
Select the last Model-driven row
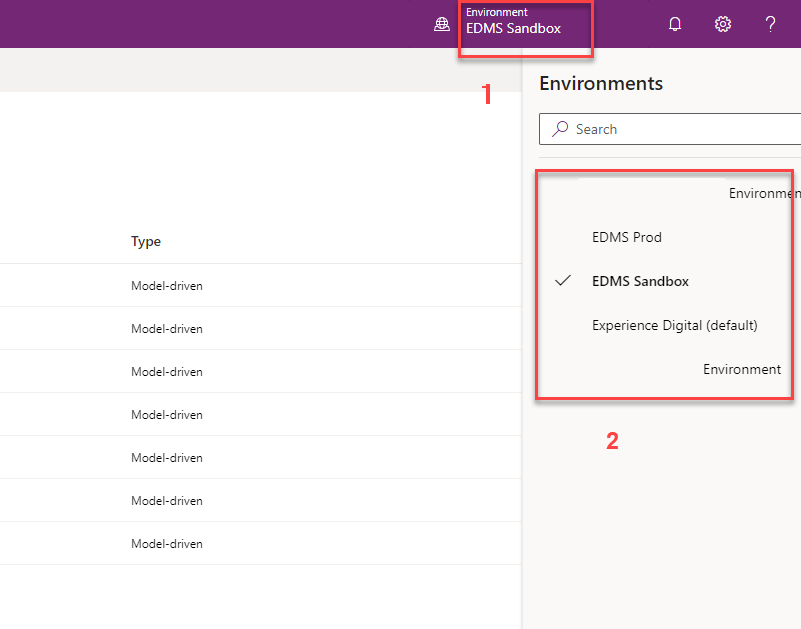[x=166, y=544]
